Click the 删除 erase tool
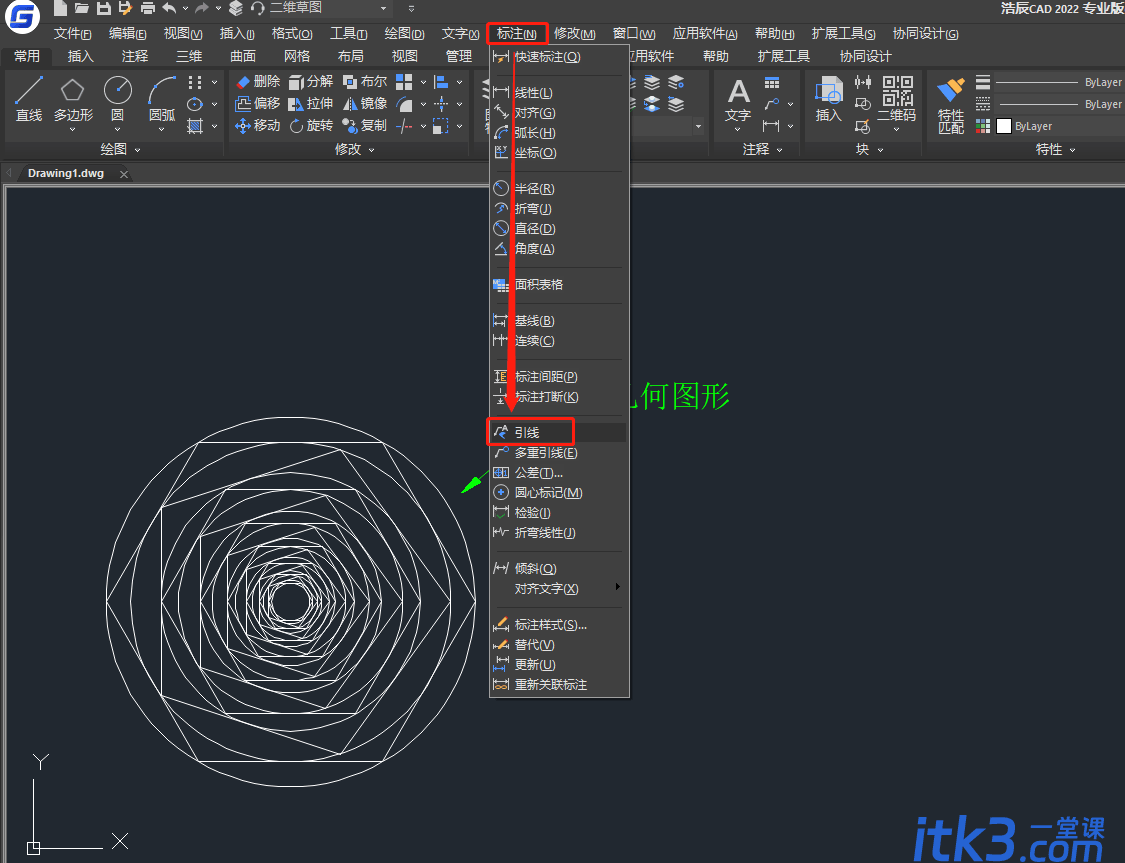The width and height of the screenshot is (1125, 863). pyautogui.click(x=258, y=82)
